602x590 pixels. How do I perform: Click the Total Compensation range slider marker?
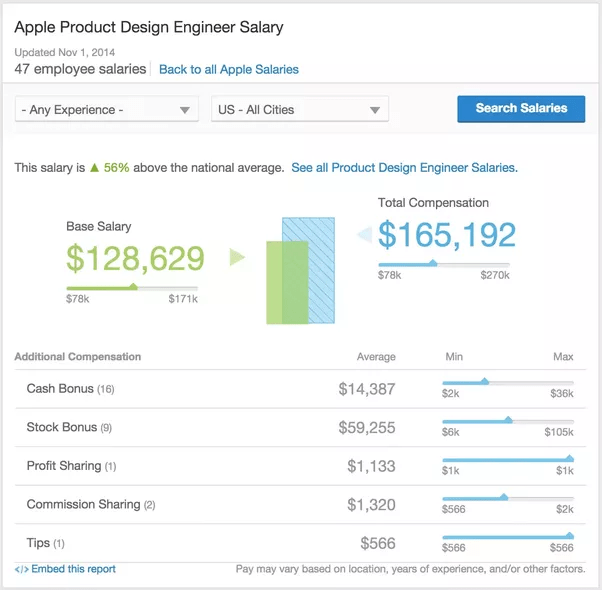433,263
